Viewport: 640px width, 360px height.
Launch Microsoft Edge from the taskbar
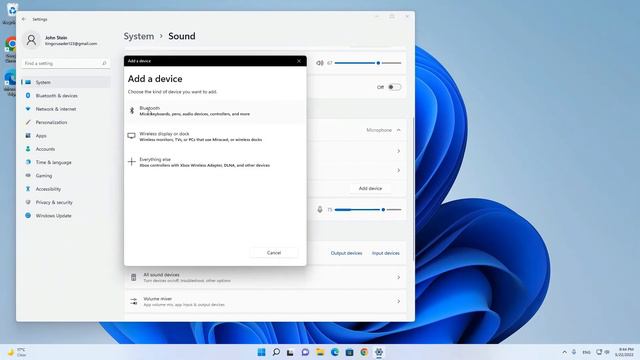335,352
